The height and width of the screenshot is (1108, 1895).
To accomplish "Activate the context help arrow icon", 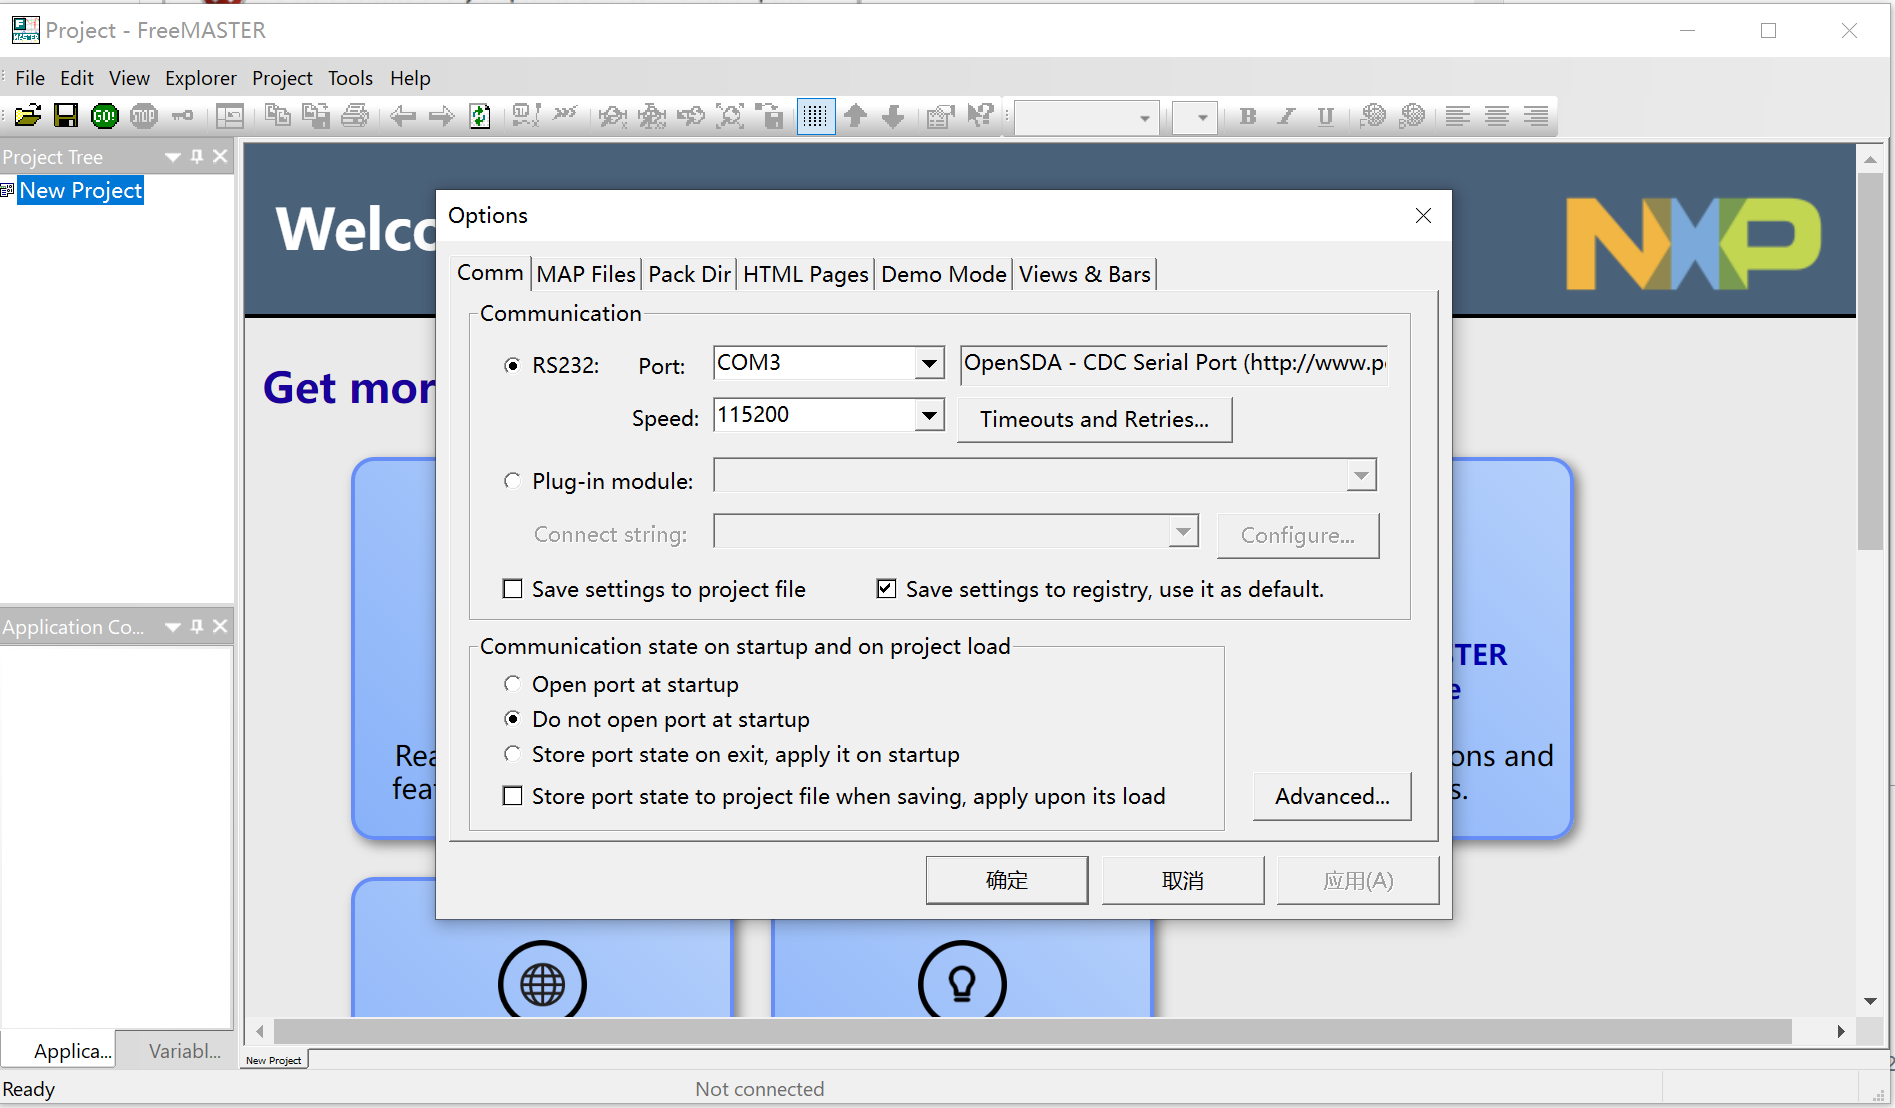I will 979,116.
